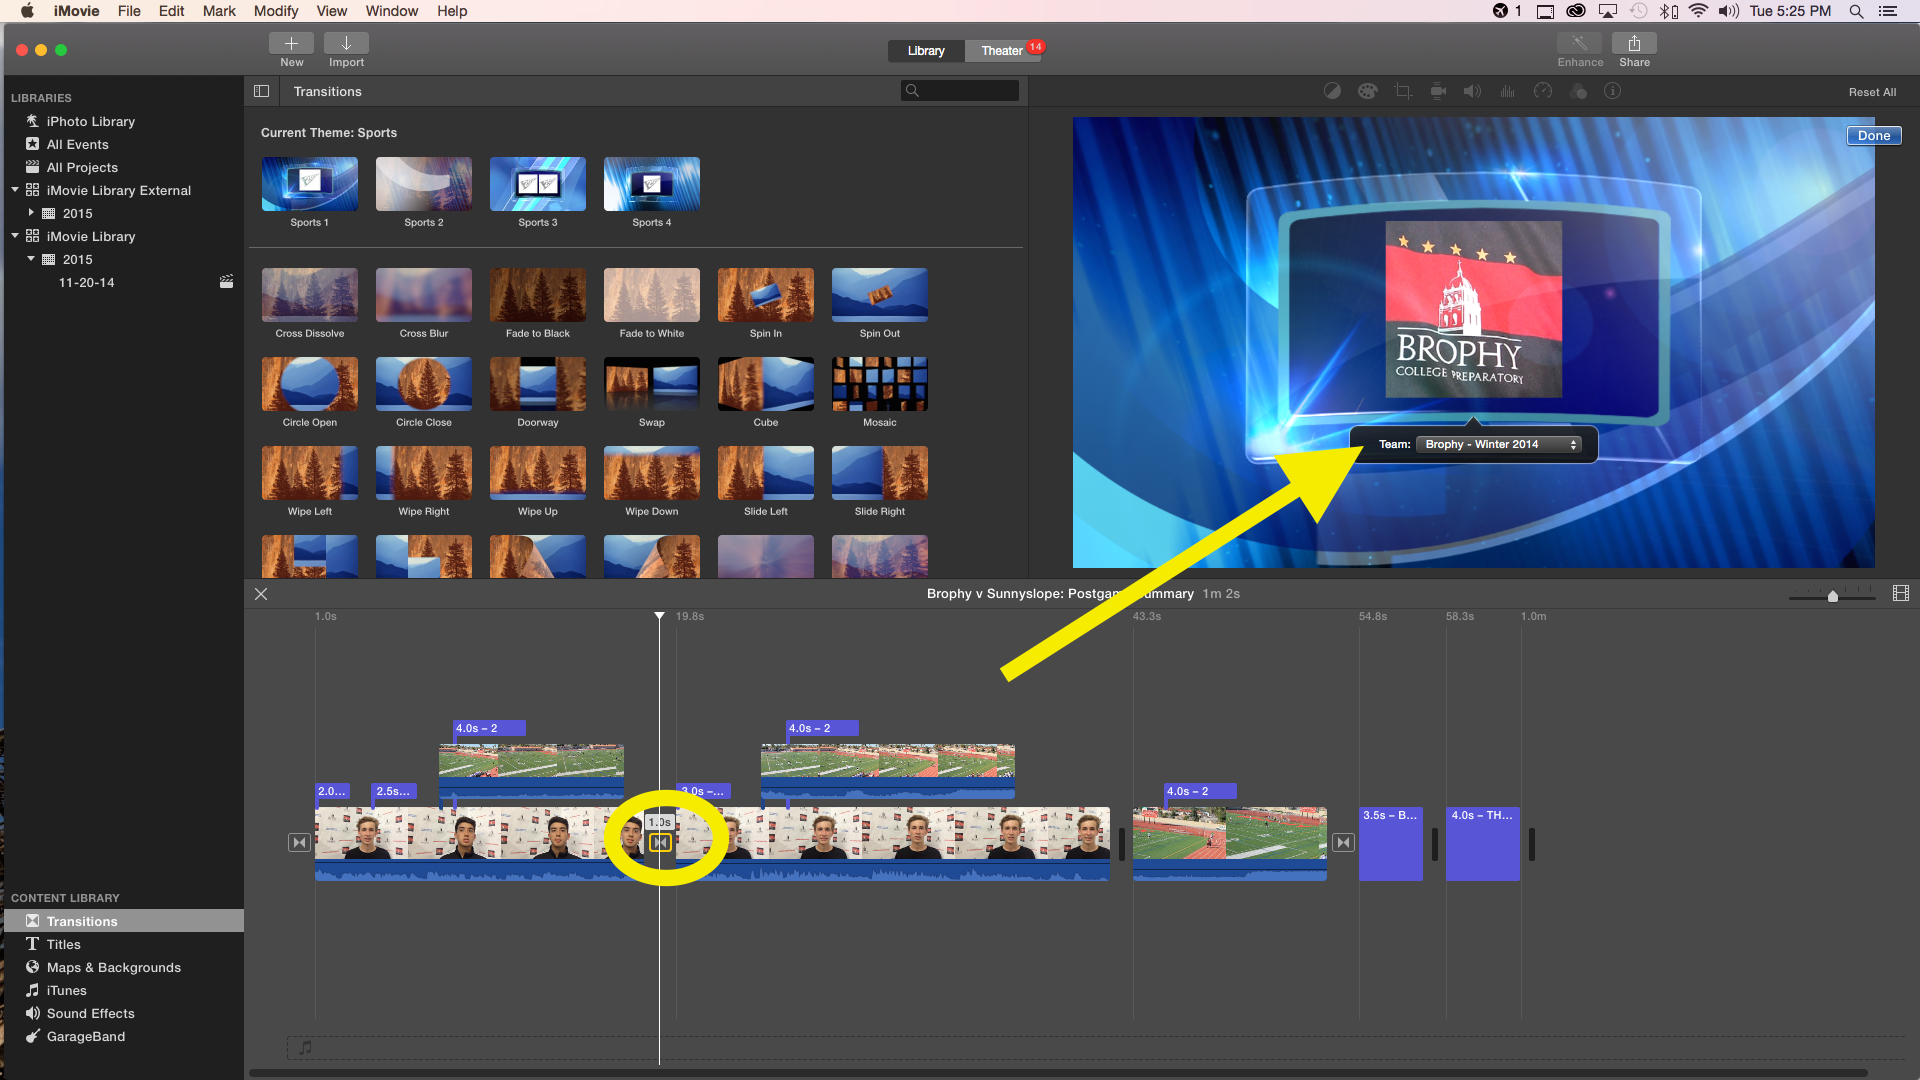Open the speed adjustment icon

[1543, 91]
